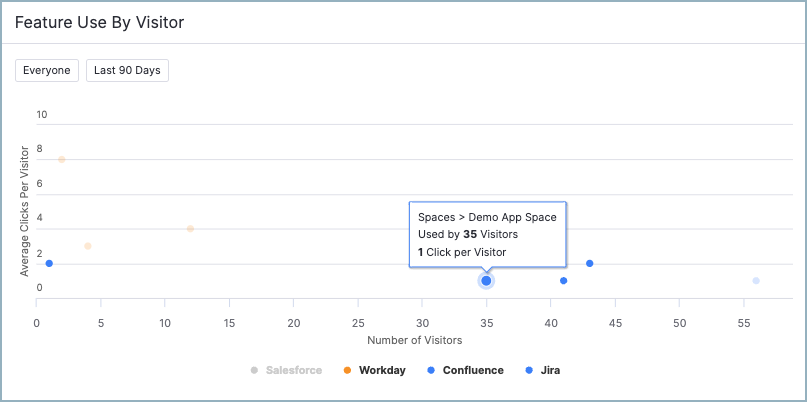
Task: Click the x-axis tick label 45
Action: coord(616,324)
